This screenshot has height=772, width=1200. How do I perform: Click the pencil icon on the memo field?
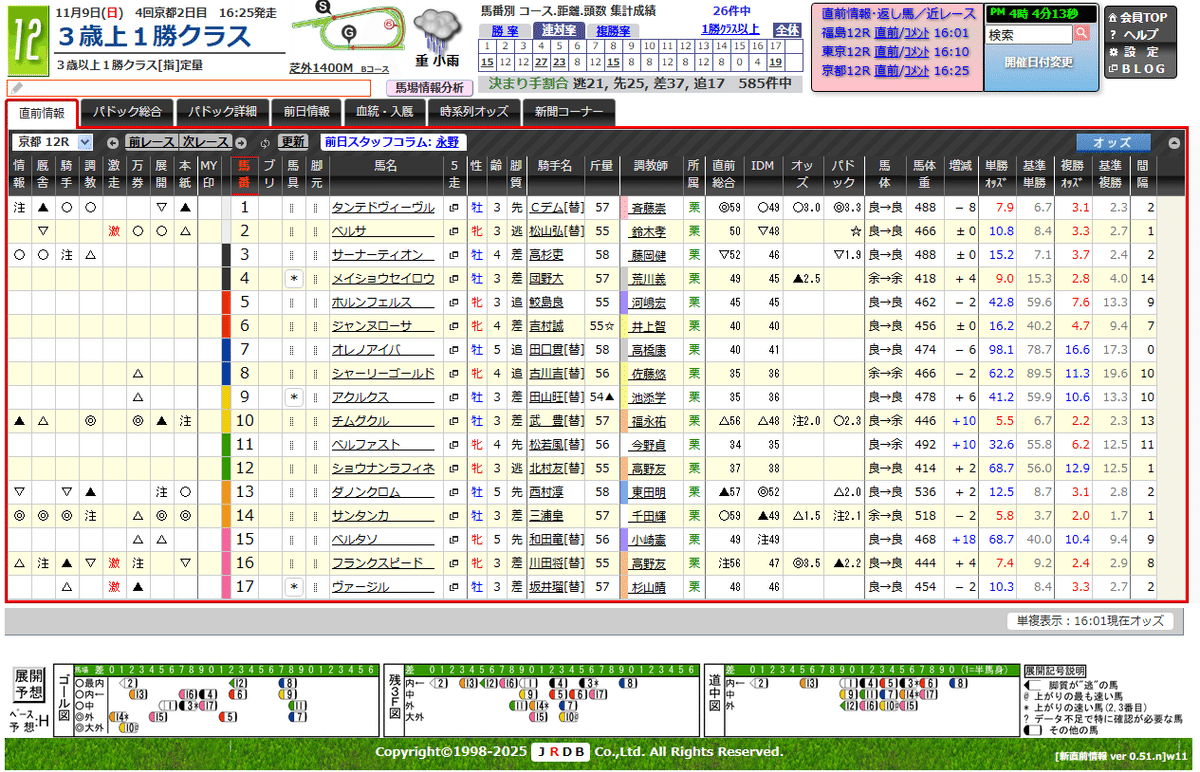tap(15, 87)
